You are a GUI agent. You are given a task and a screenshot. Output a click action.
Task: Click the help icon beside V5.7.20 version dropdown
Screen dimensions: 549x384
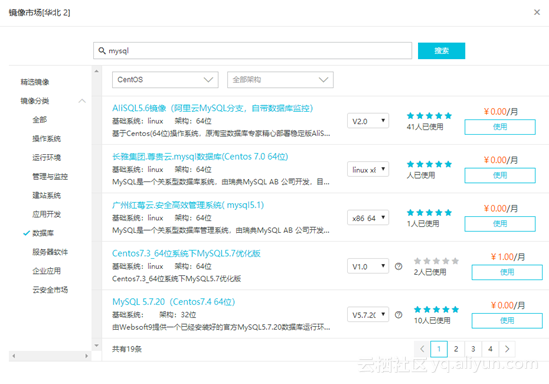[x=398, y=315]
